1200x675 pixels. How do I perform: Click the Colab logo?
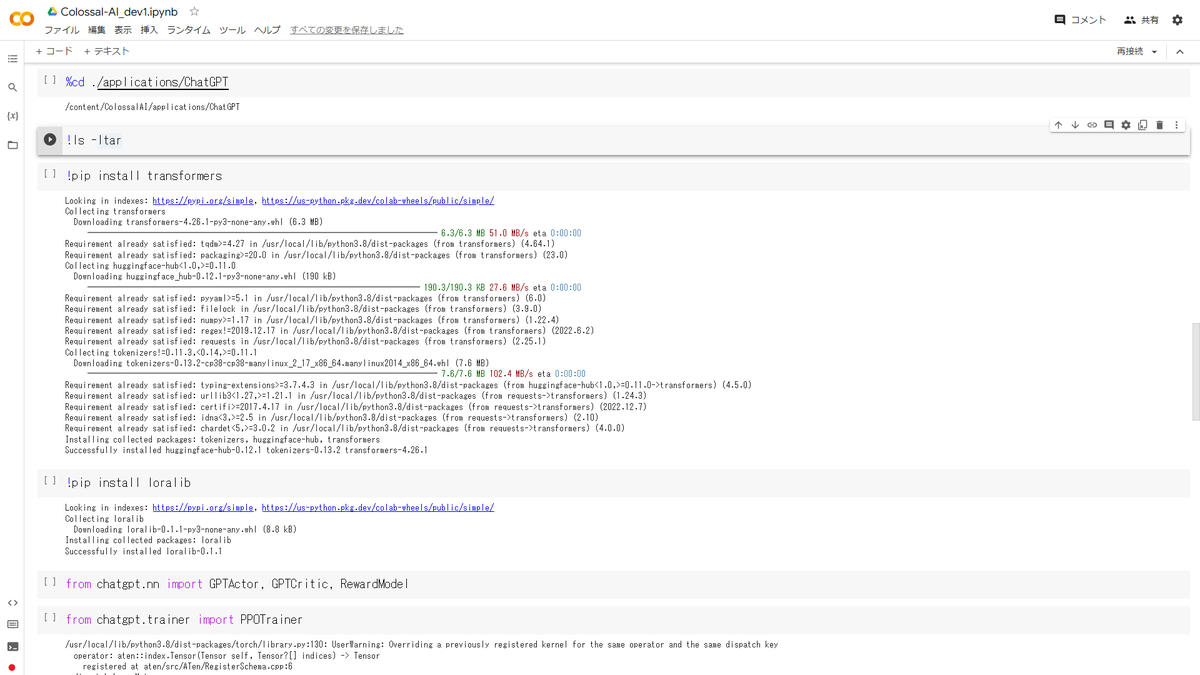click(x=21, y=19)
